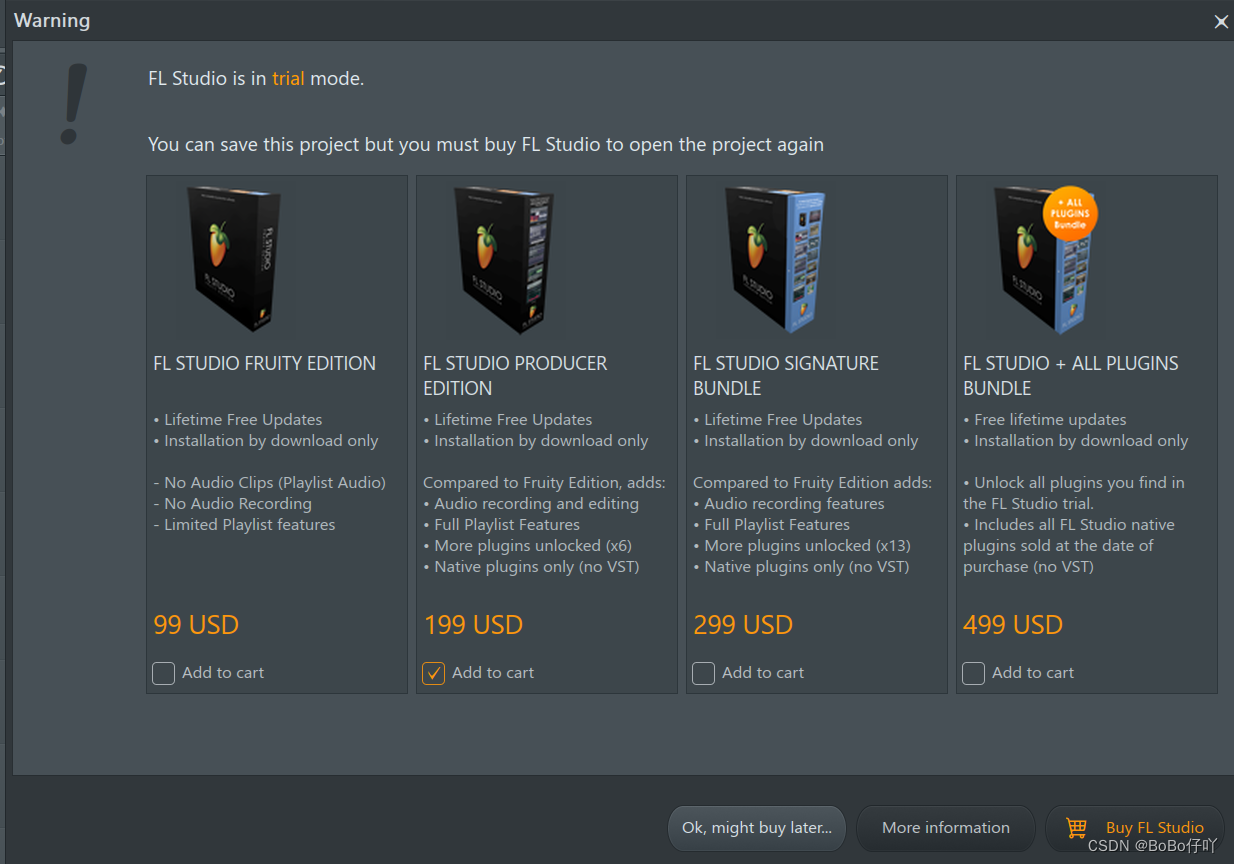Close the Warning dialog
The width and height of the screenshot is (1234, 864).
pyautogui.click(x=1221, y=22)
